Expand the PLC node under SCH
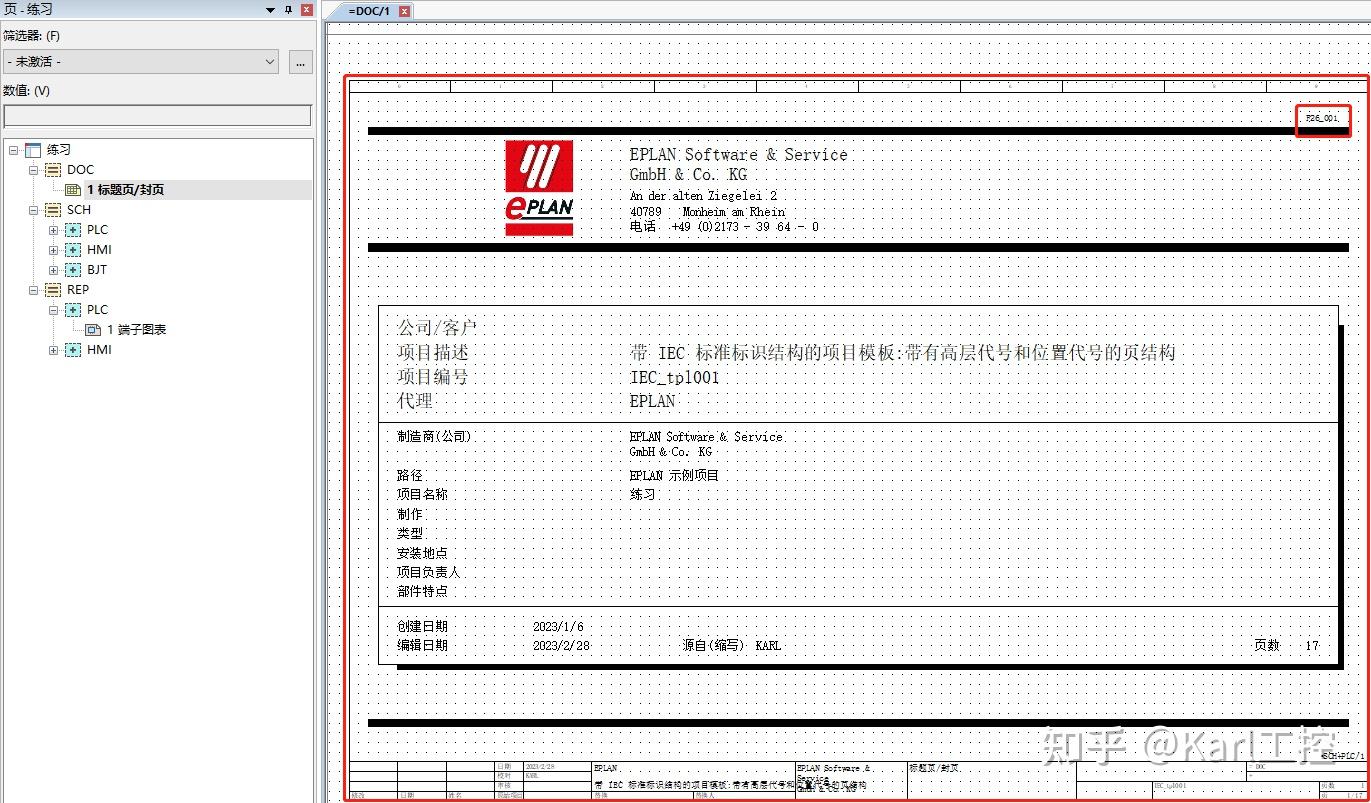The image size is (1371, 803). click(54, 230)
